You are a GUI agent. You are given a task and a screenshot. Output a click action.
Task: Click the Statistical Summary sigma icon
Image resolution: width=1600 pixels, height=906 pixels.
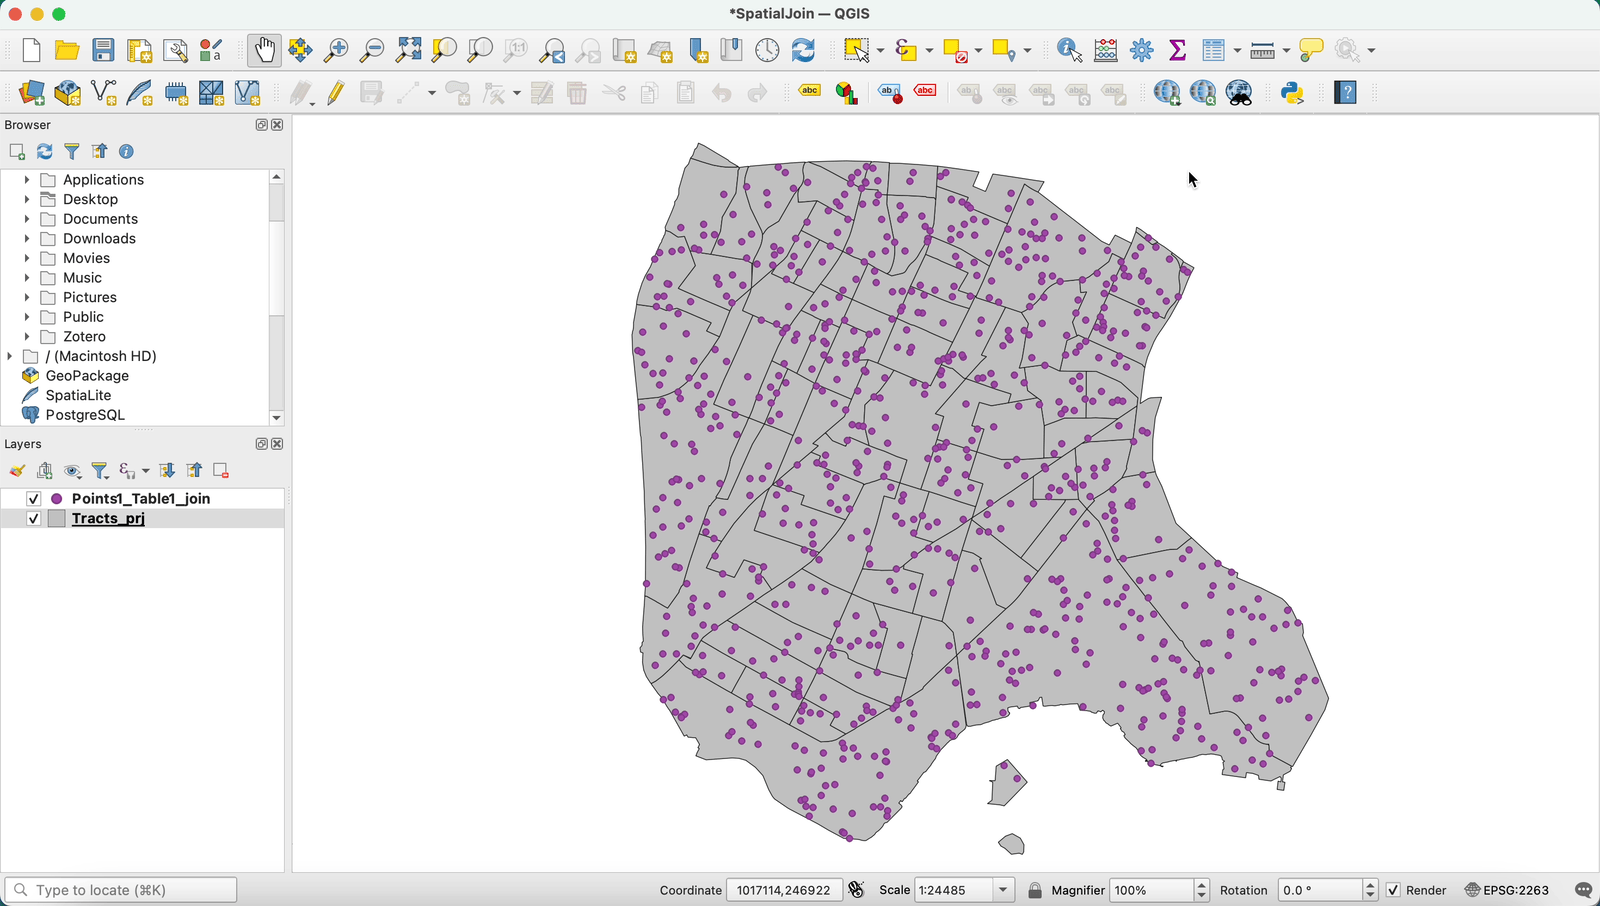[1177, 50]
